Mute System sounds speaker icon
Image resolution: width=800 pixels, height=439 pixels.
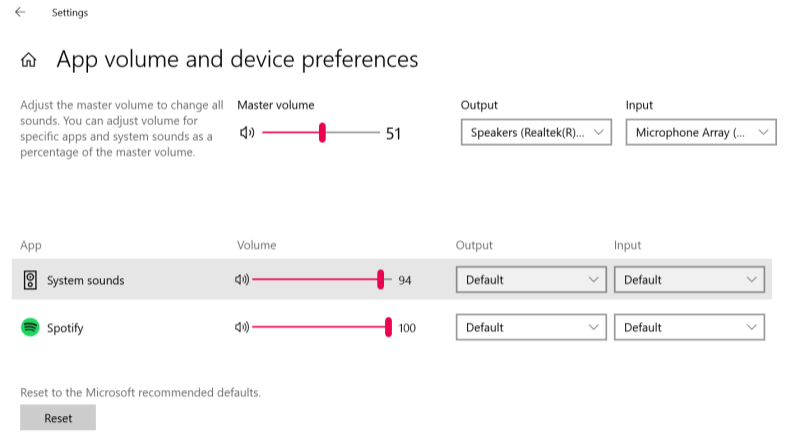[241, 280]
